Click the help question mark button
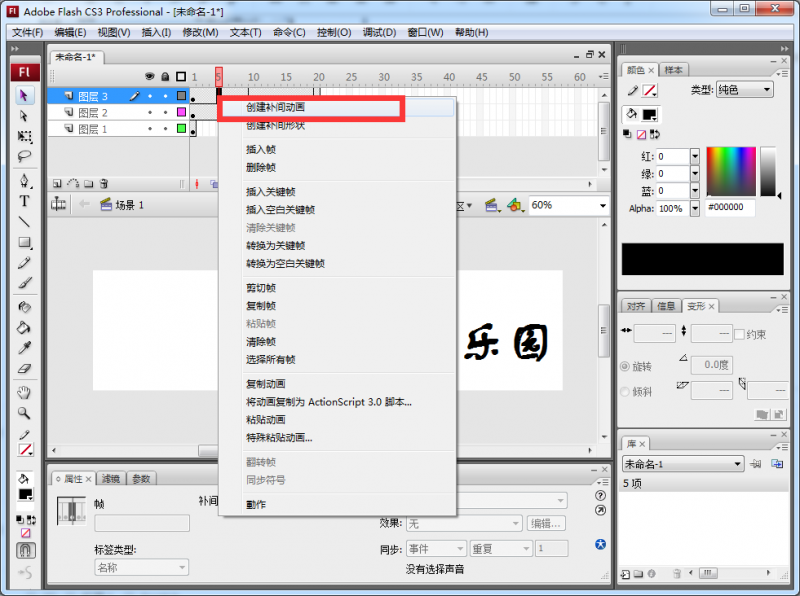This screenshot has height=596, width=800. [601, 495]
